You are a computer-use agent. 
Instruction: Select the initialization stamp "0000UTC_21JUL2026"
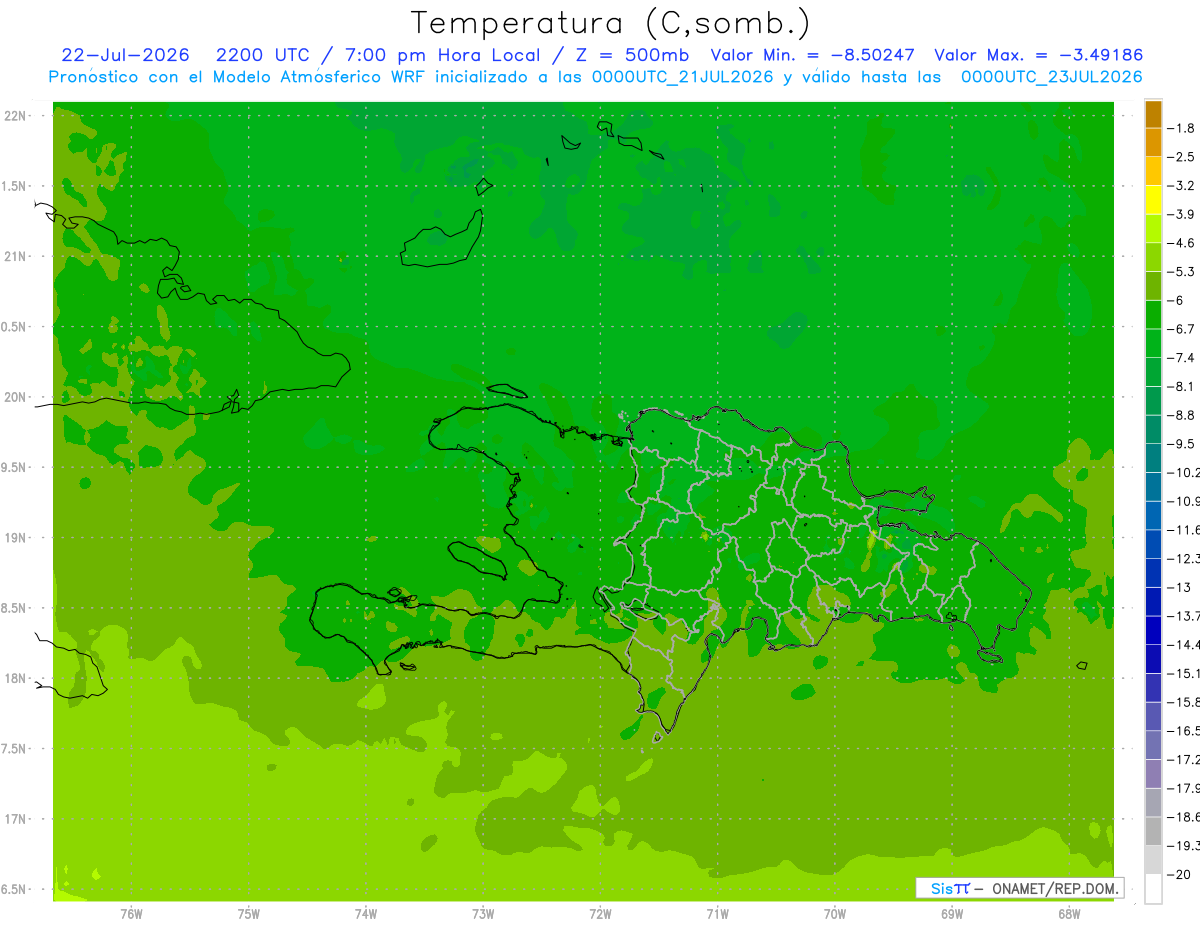682,77
